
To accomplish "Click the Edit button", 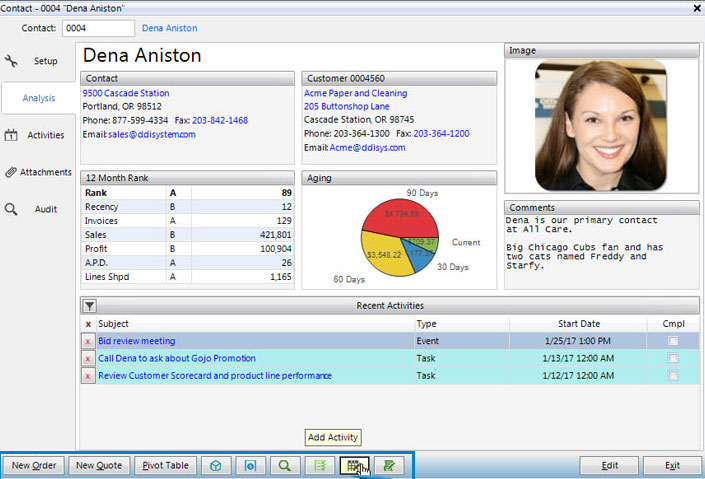I will [x=609, y=466].
